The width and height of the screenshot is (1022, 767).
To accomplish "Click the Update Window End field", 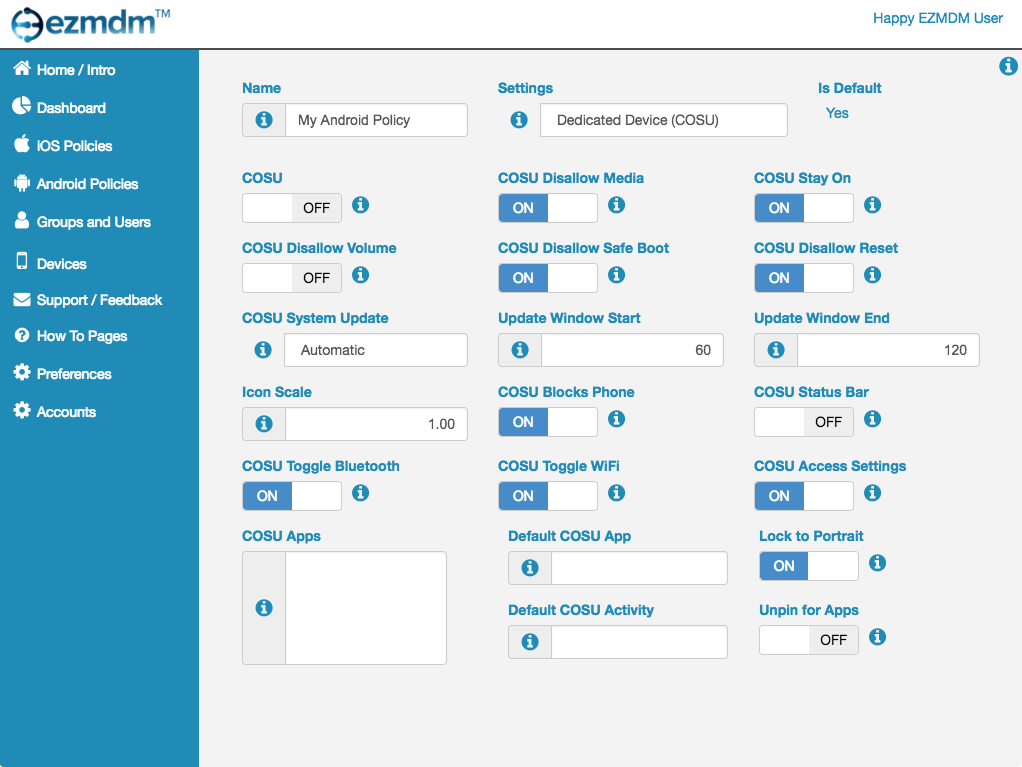I will click(x=888, y=350).
